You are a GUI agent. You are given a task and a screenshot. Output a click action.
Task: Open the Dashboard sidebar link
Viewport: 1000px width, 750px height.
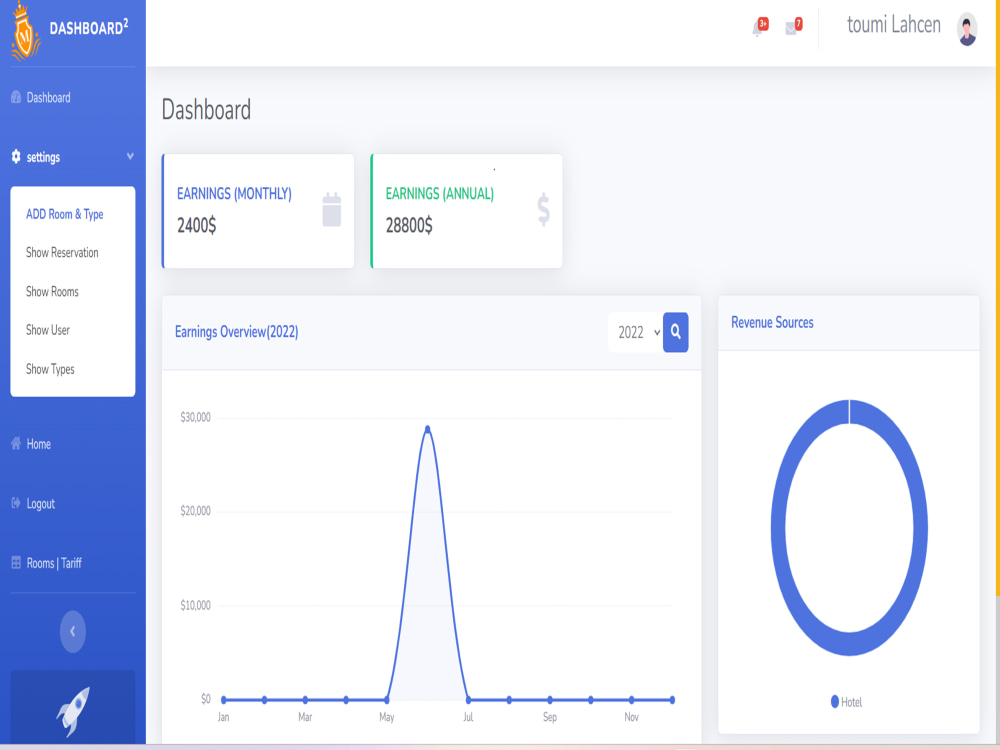(48, 98)
